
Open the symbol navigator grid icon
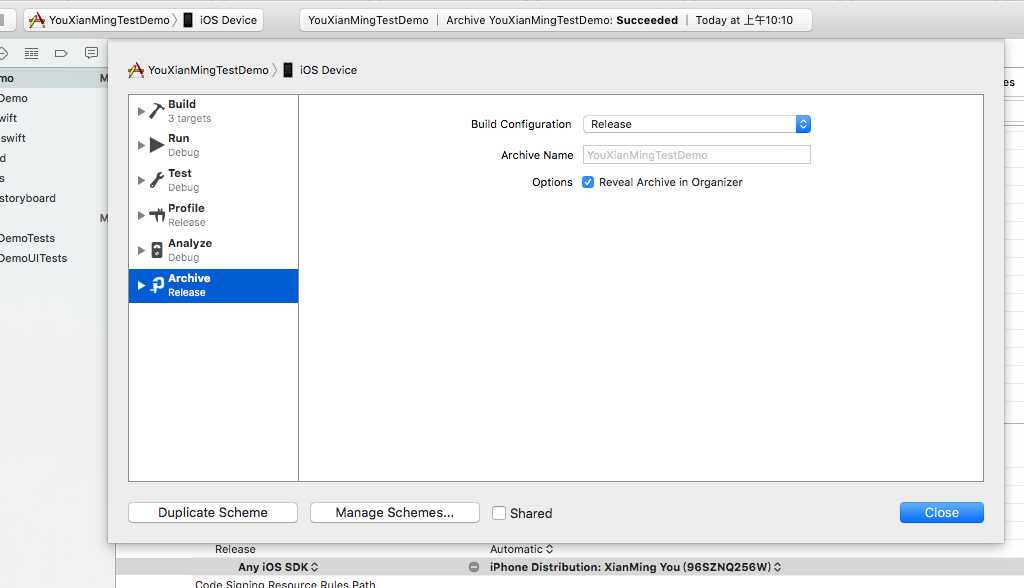click(31, 54)
